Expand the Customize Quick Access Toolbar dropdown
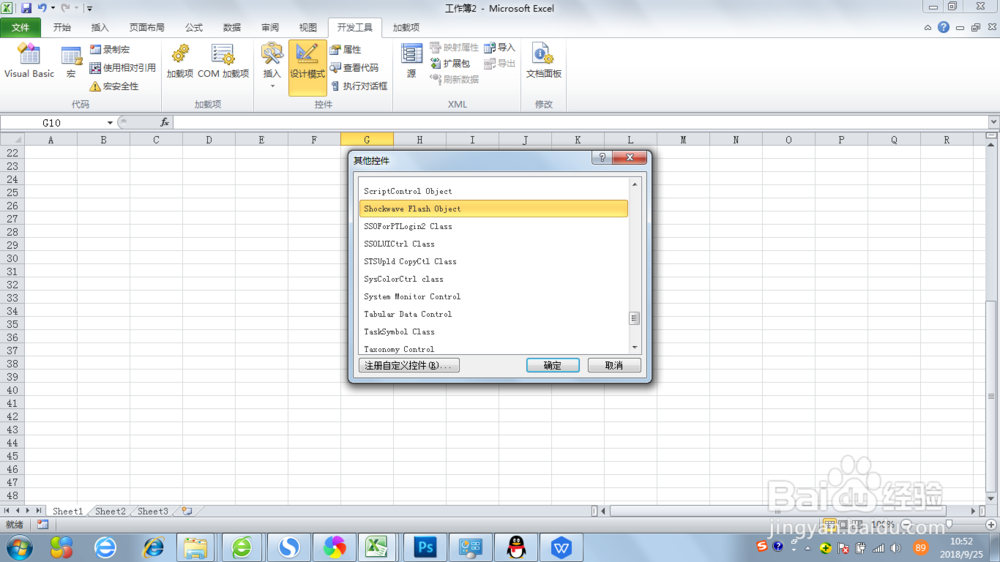 click(89, 8)
